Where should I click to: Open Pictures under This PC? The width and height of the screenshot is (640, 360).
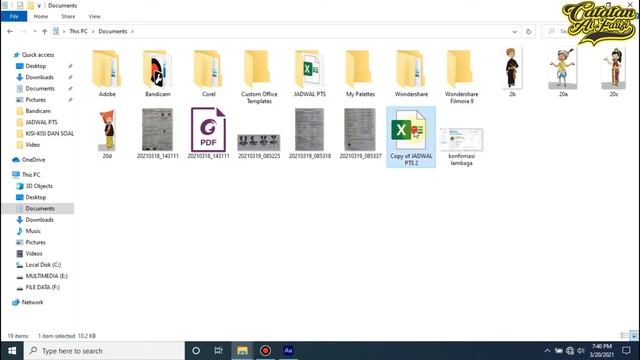(36, 242)
